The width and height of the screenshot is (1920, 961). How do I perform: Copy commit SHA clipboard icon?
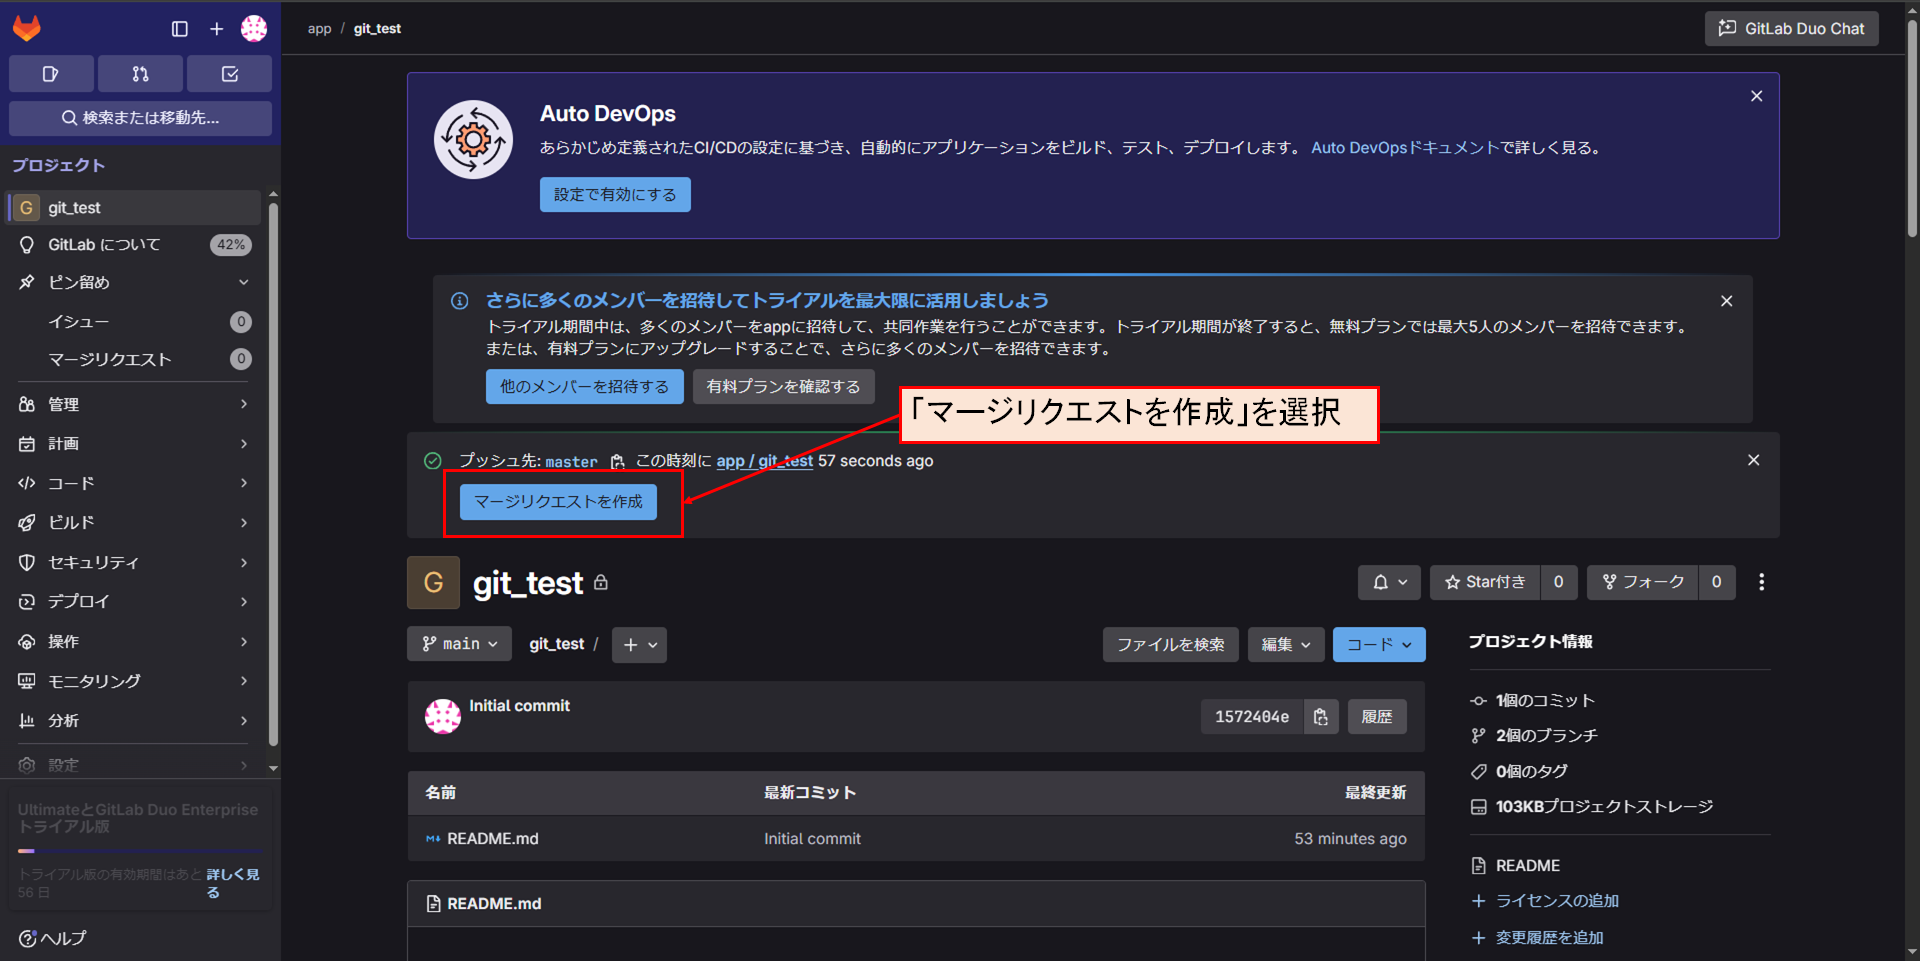[1321, 717]
